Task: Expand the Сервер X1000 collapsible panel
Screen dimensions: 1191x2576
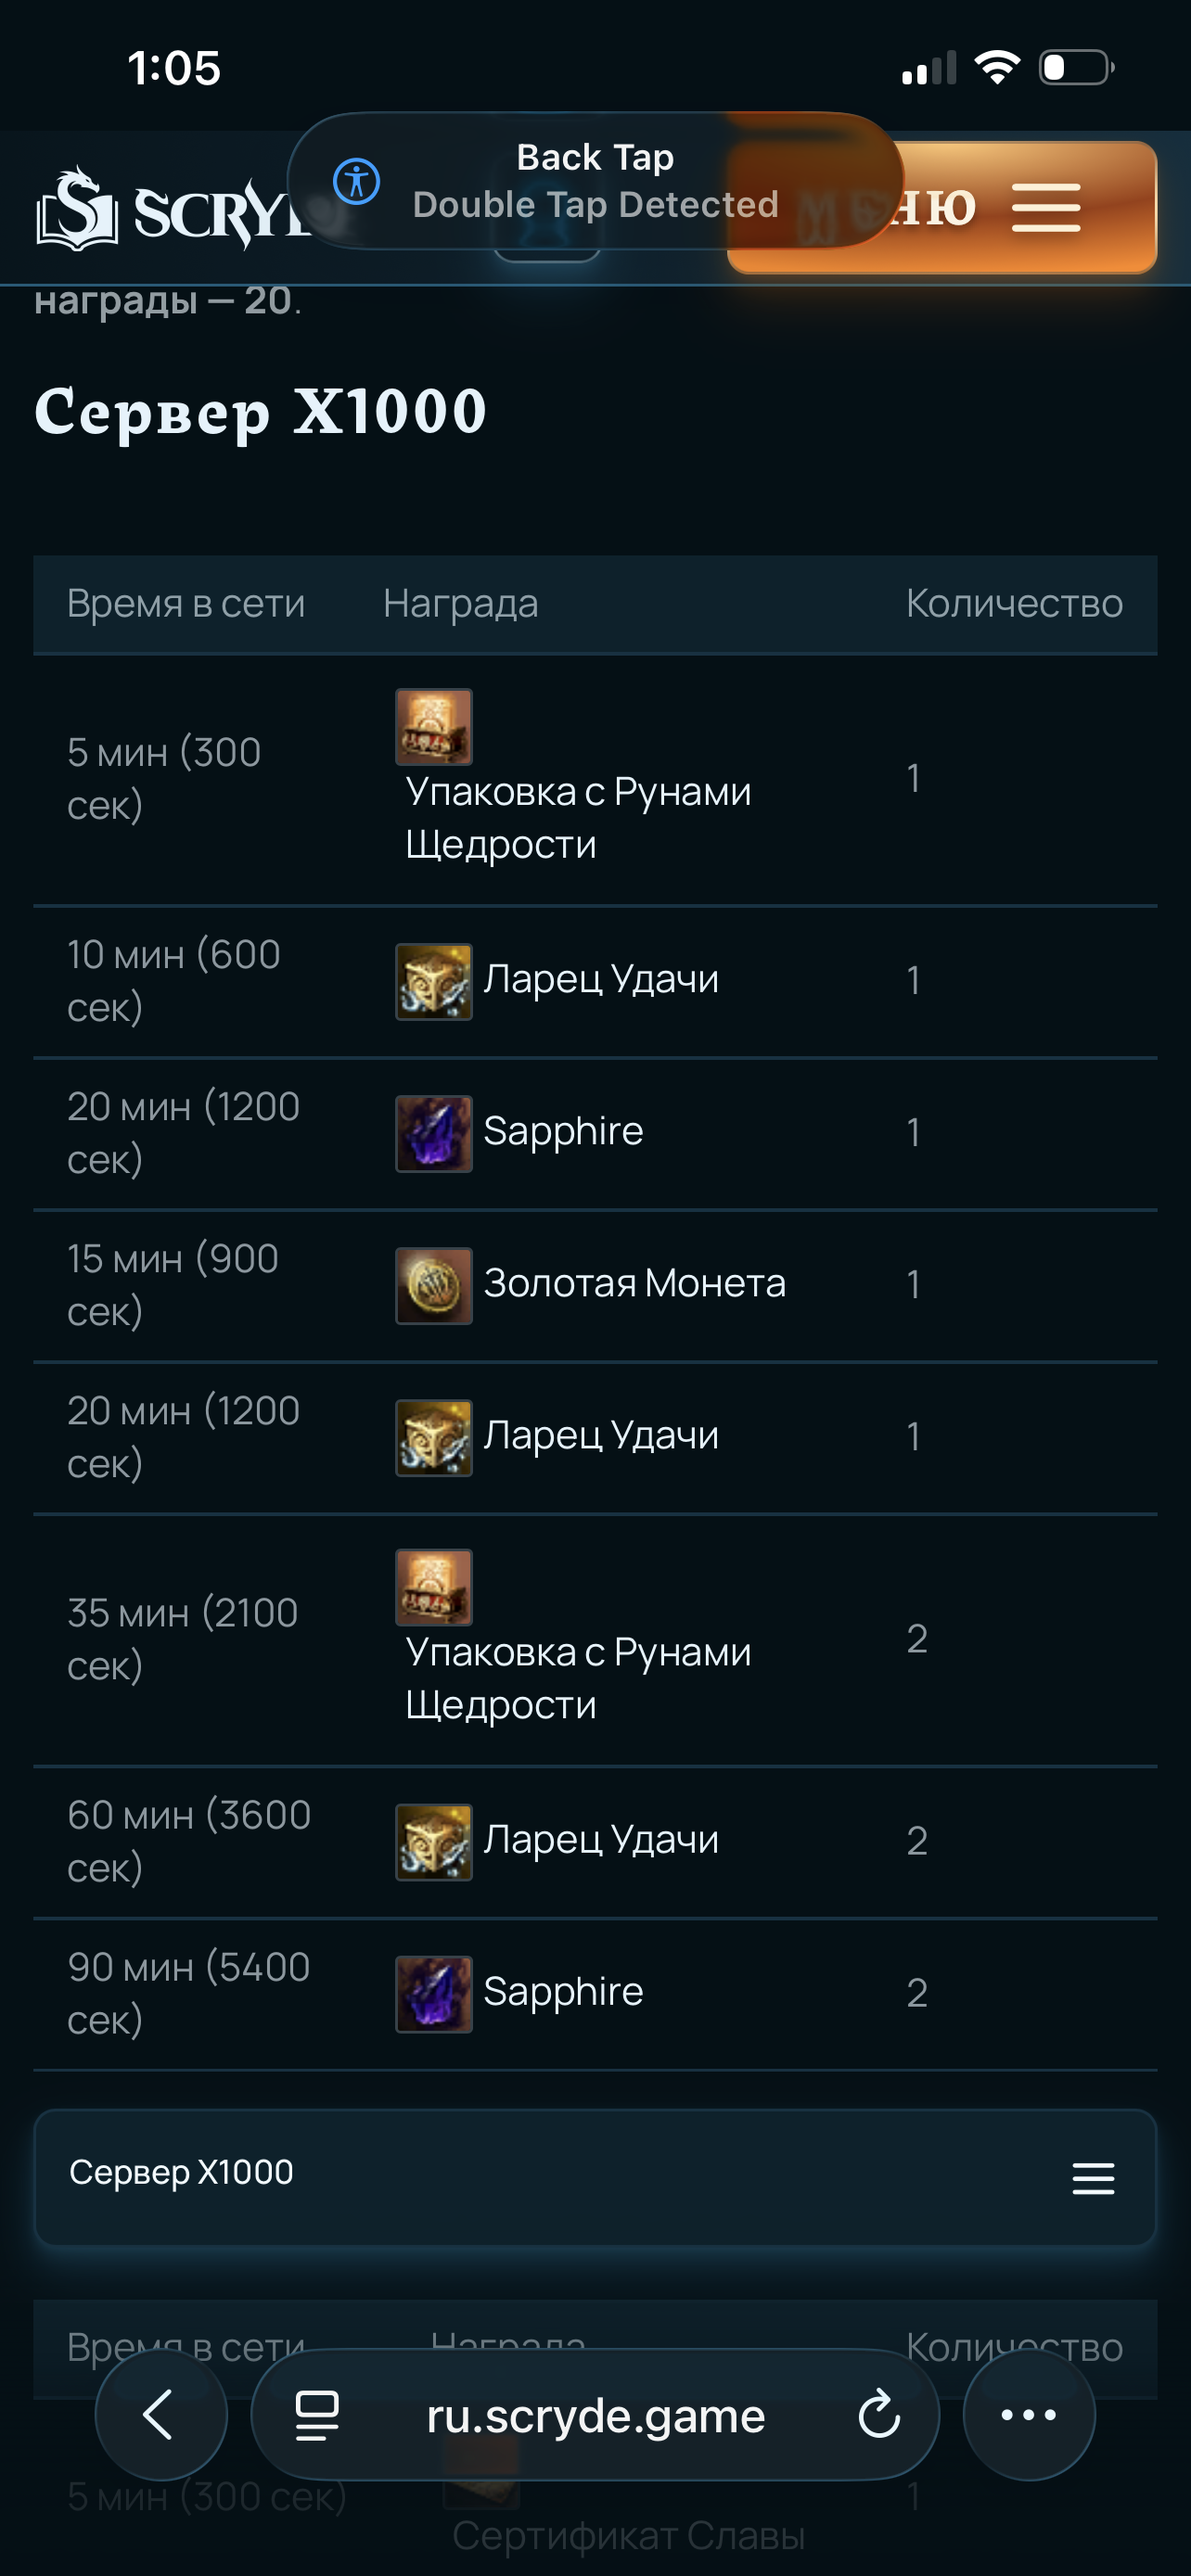Action: click(x=595, y=2178)
